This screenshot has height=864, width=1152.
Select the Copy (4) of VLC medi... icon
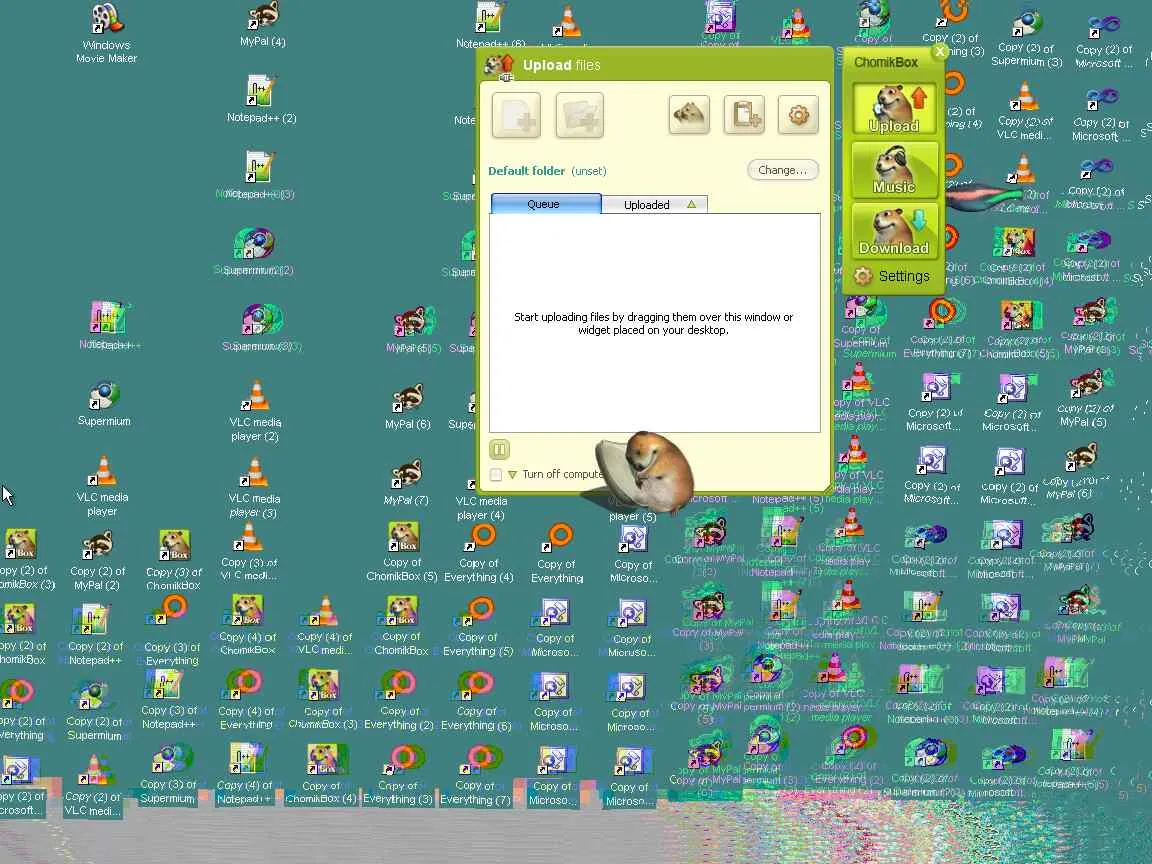tap(324, 627)
